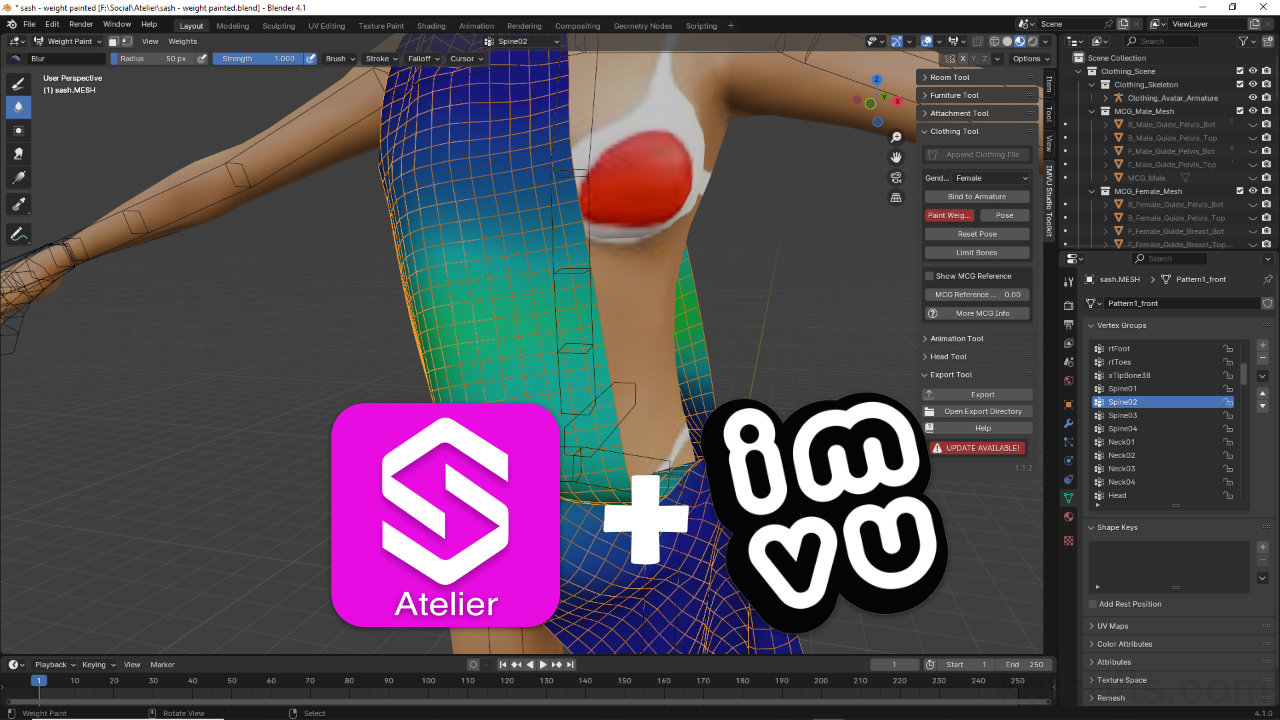Toggle Radius pressure sensitivity icon

pyautogui.click(x=202, y=59)
